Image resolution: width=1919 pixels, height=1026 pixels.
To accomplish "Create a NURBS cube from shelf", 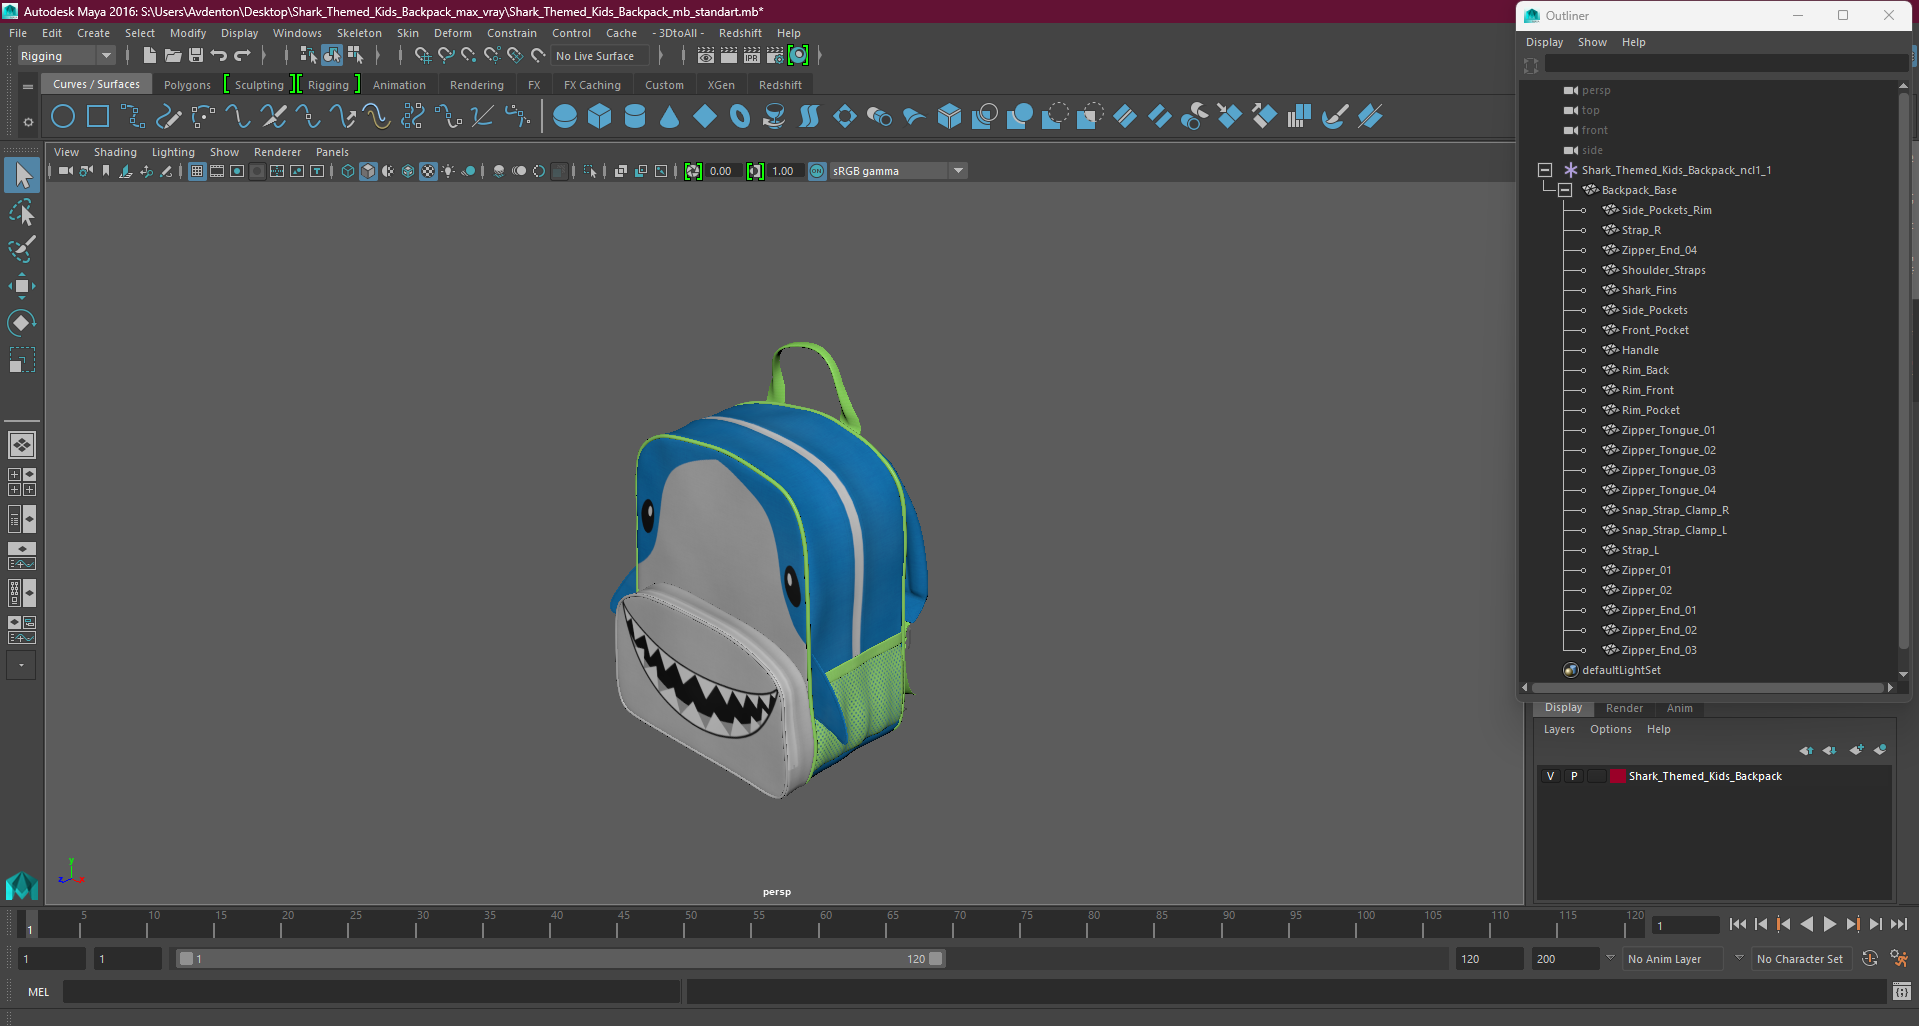I will point(600,117).
